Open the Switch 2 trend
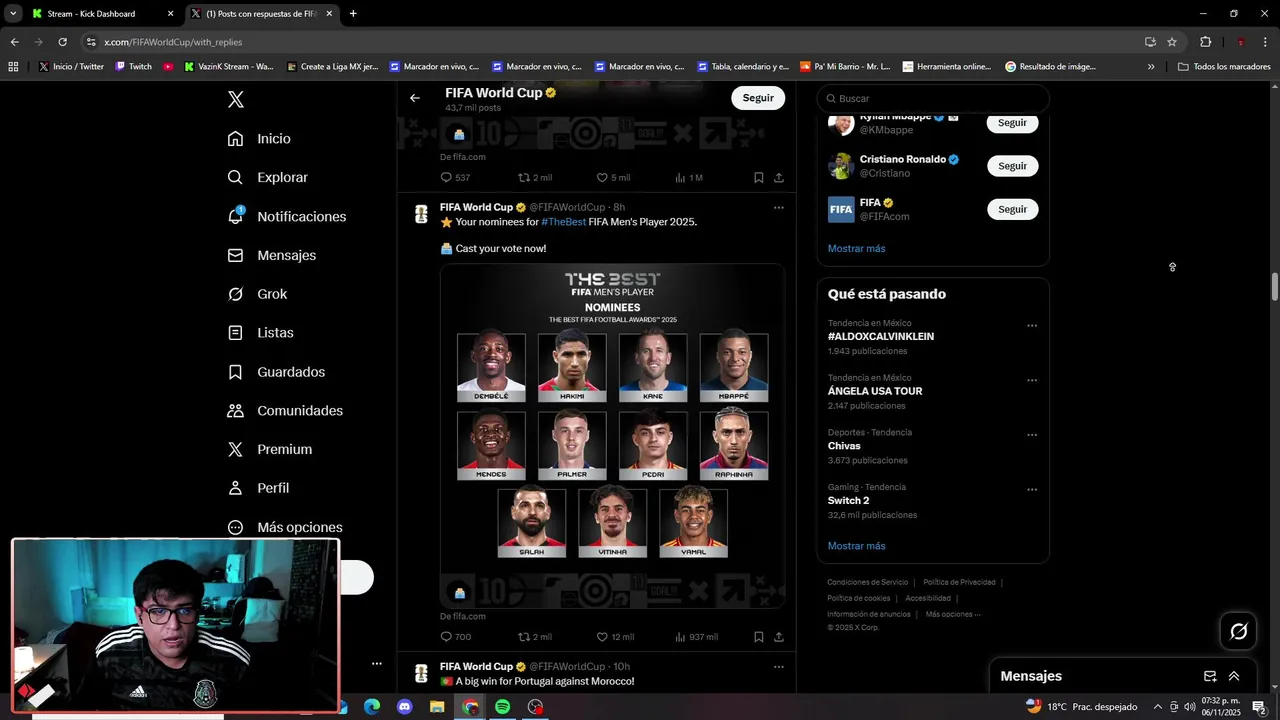1280x720 pixels. click(848, 500)
